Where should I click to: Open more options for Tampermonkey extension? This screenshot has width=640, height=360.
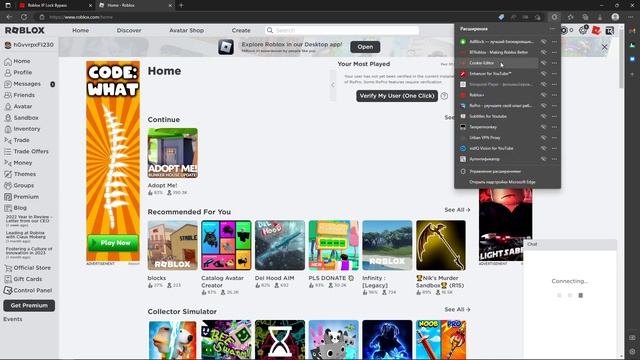554,127
